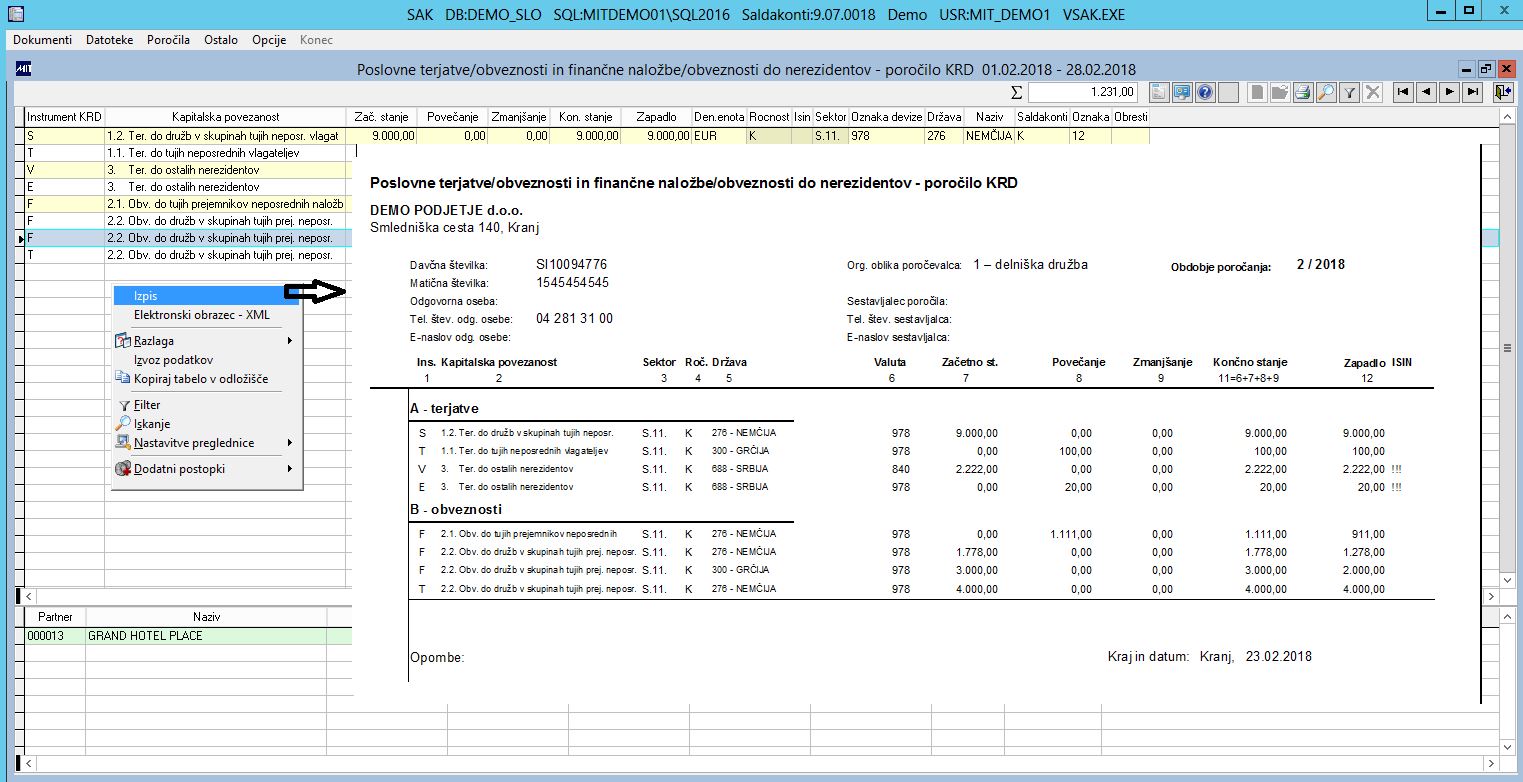Expand Dodatni postopki submenu
The height and width of the screenshot is (782, 1523).
tap(206, 469)
